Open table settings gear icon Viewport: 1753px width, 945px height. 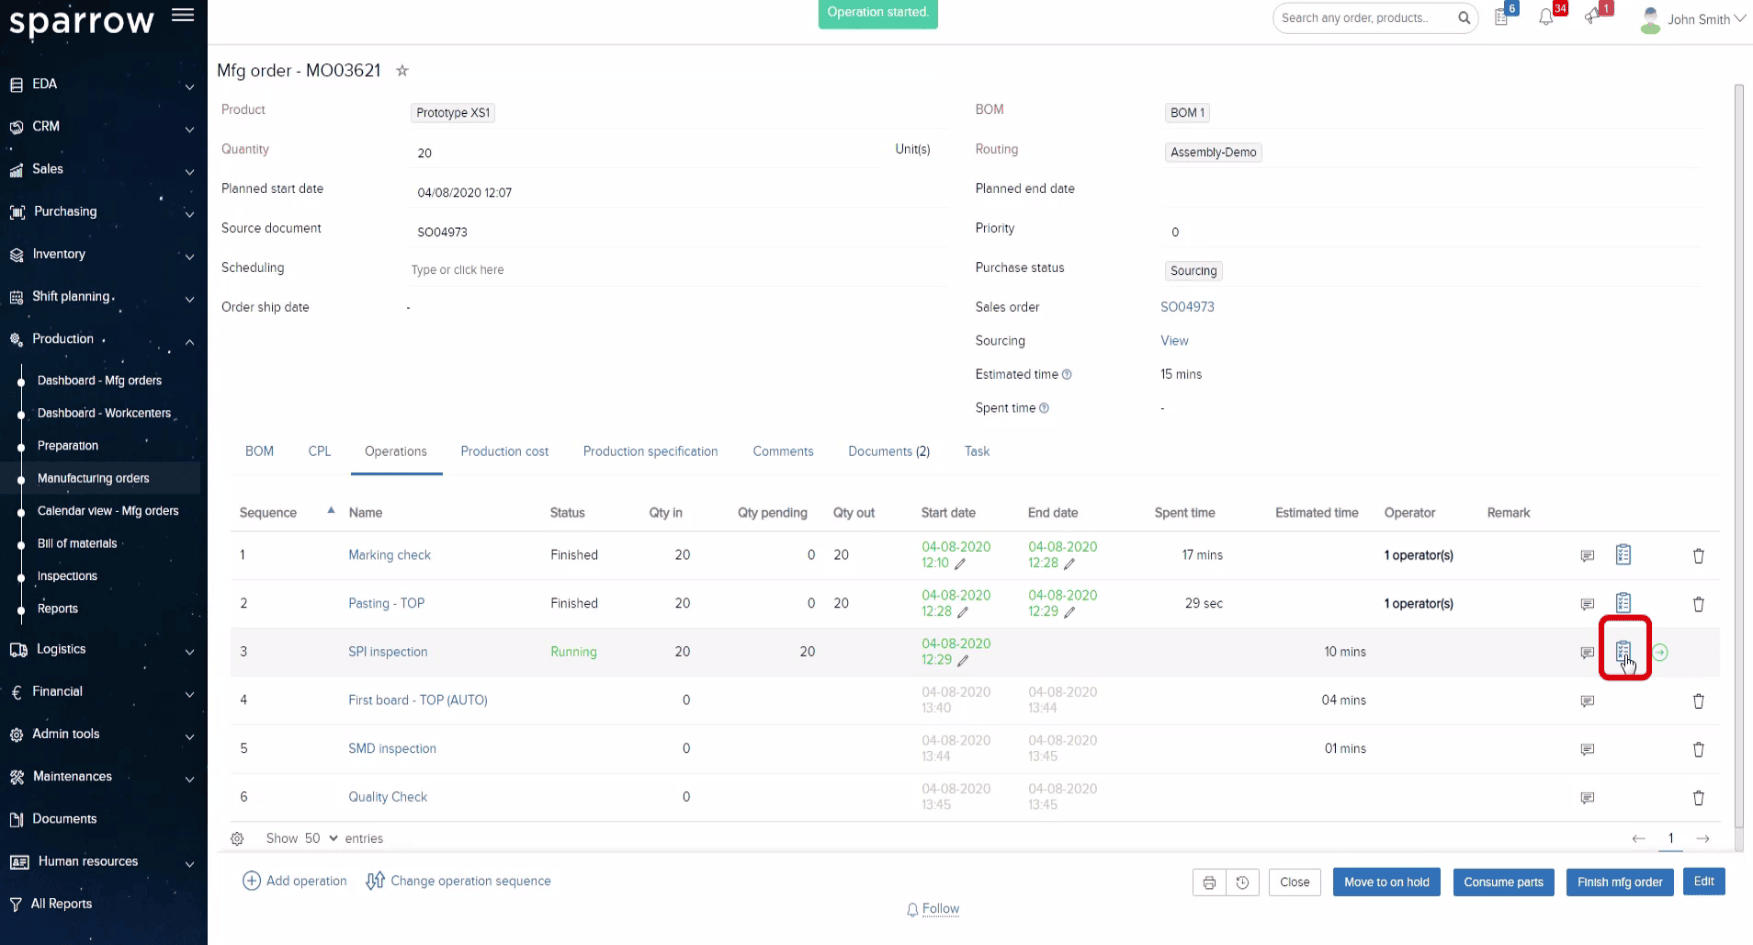237,839
